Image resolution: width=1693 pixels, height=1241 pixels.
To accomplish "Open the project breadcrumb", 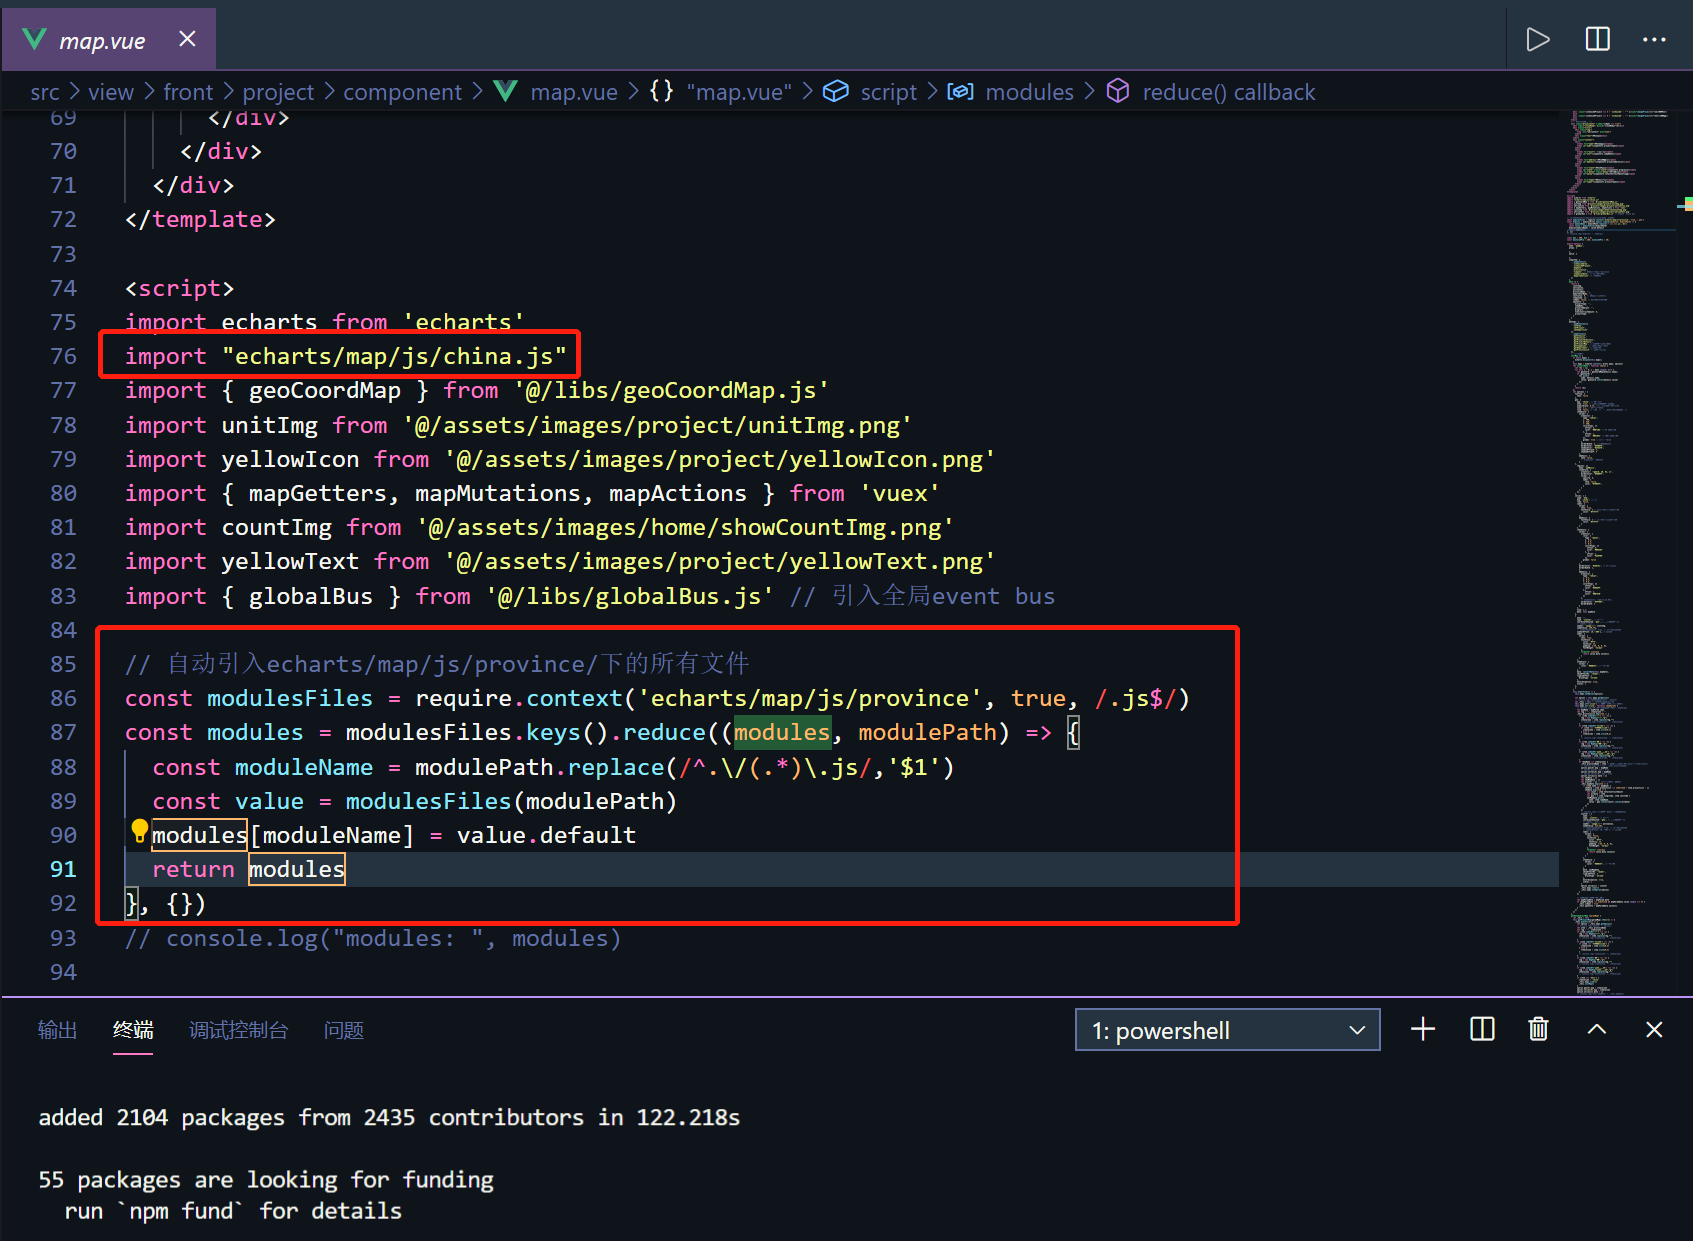I will (278, 92).
